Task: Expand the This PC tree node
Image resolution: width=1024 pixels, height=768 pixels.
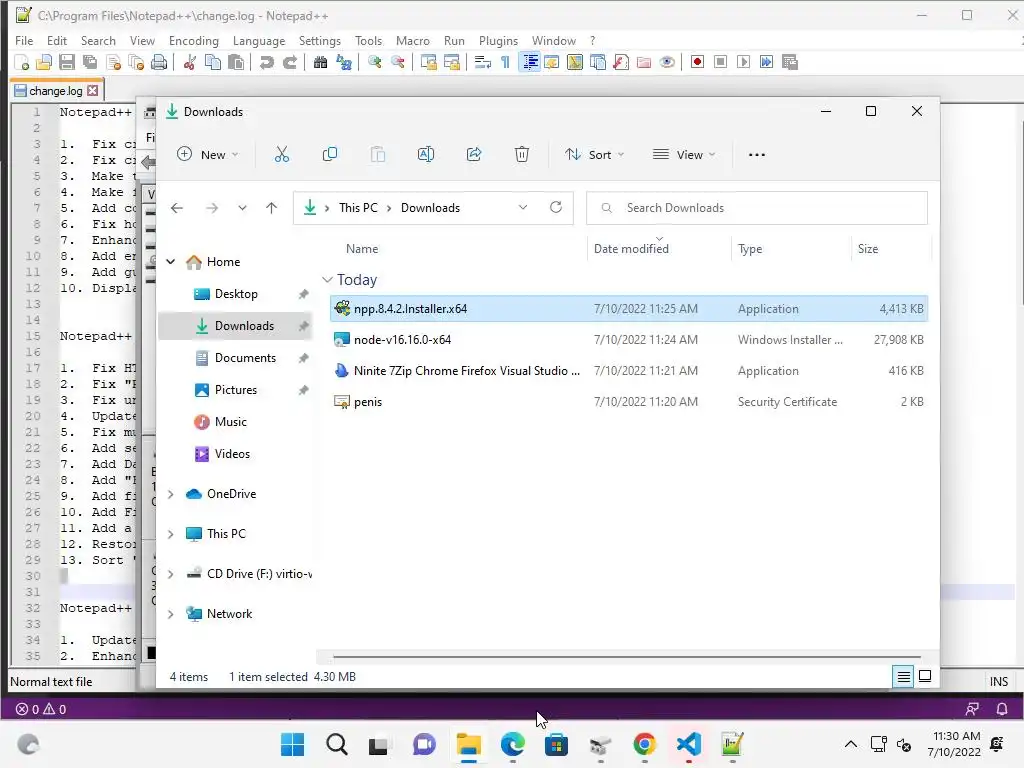Action: pyautogui.click(x=171, y=534)
